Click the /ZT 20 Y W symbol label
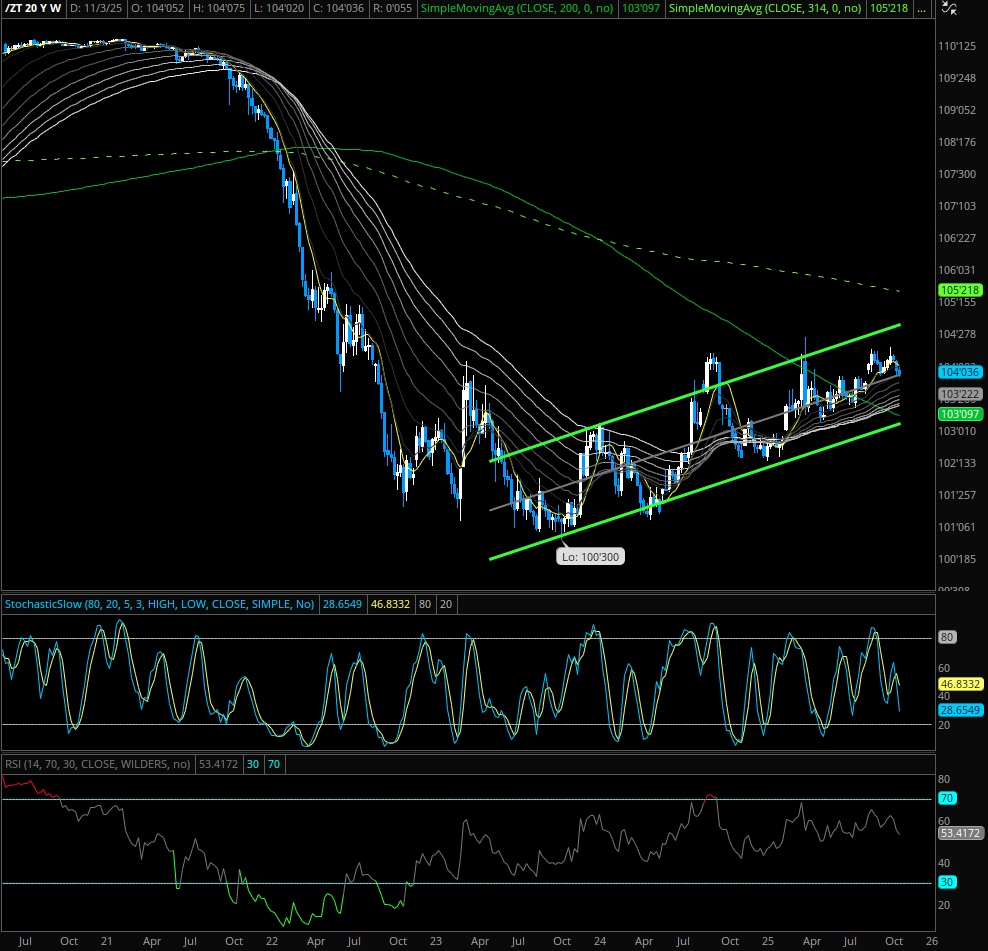988x951 pixels. tap(33, 8)
